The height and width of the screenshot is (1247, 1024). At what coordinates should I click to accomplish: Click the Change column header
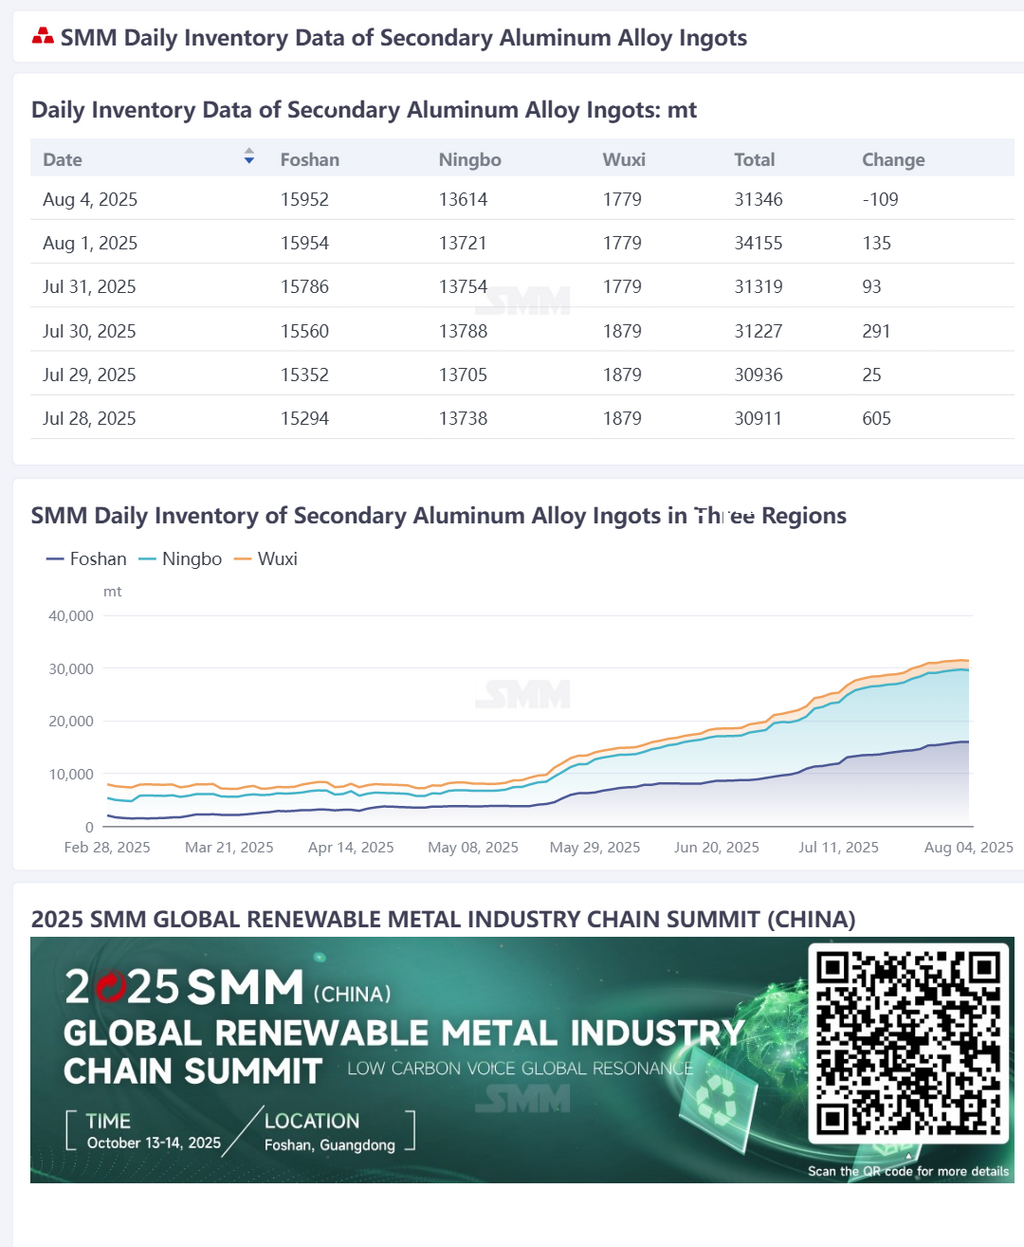(894, 160)
